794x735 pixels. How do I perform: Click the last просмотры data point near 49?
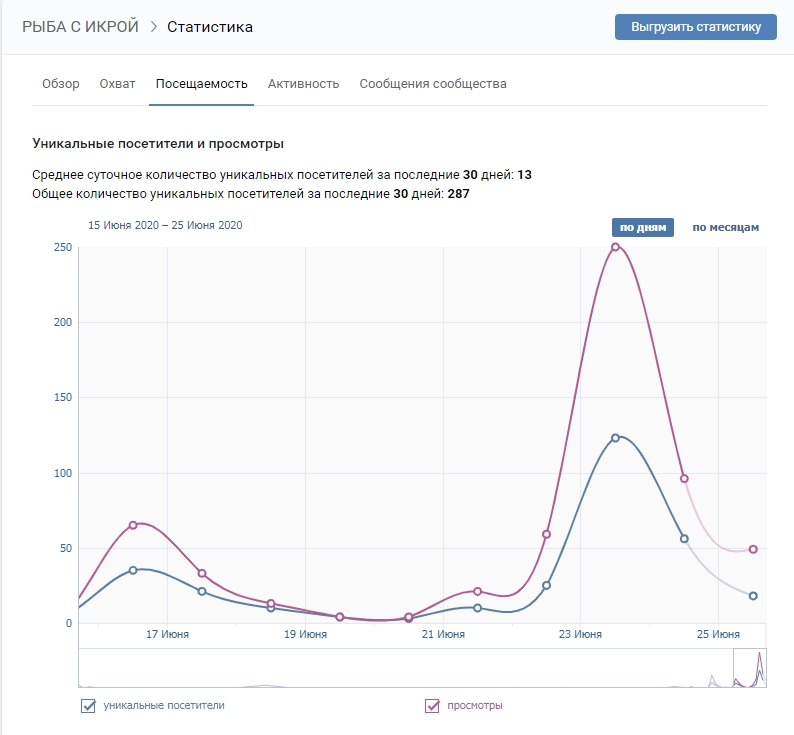(753, 549)
